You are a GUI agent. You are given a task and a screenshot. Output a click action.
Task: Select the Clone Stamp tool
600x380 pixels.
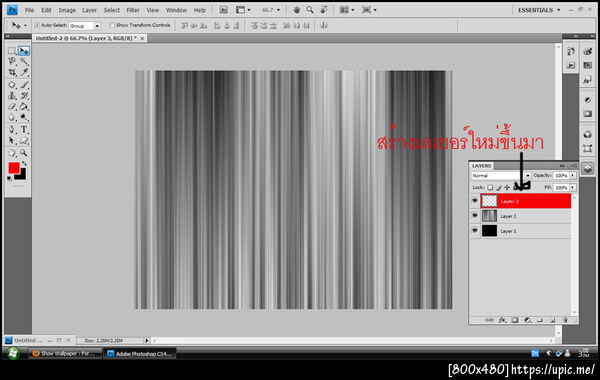click(12, 95)
